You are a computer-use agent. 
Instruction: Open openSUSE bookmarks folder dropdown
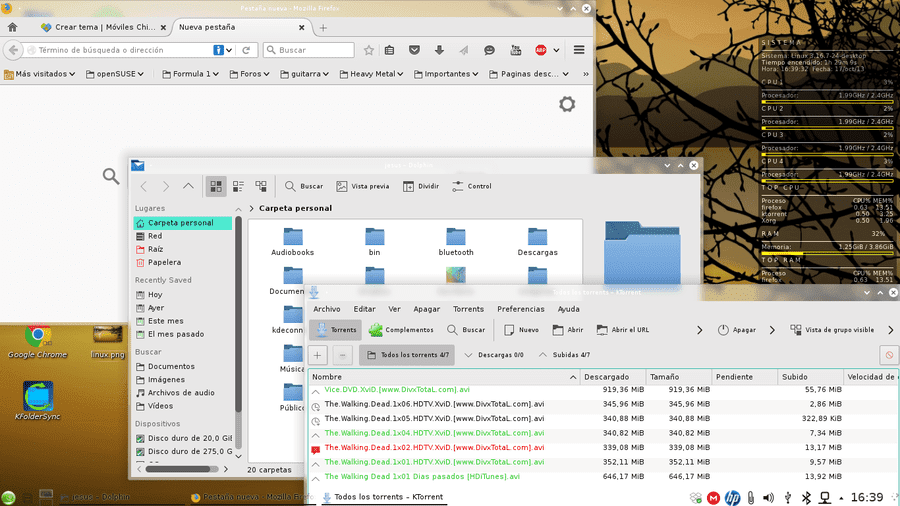[x=115, y=74]
